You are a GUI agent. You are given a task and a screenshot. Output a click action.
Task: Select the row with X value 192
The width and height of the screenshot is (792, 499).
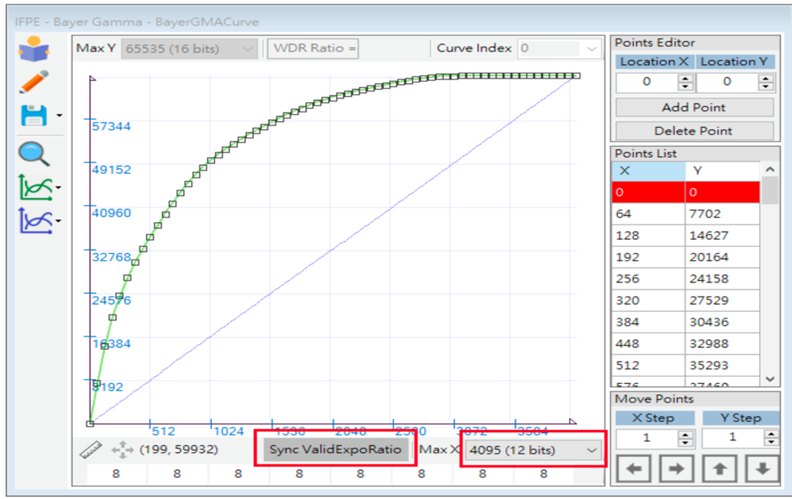point(685,257)
